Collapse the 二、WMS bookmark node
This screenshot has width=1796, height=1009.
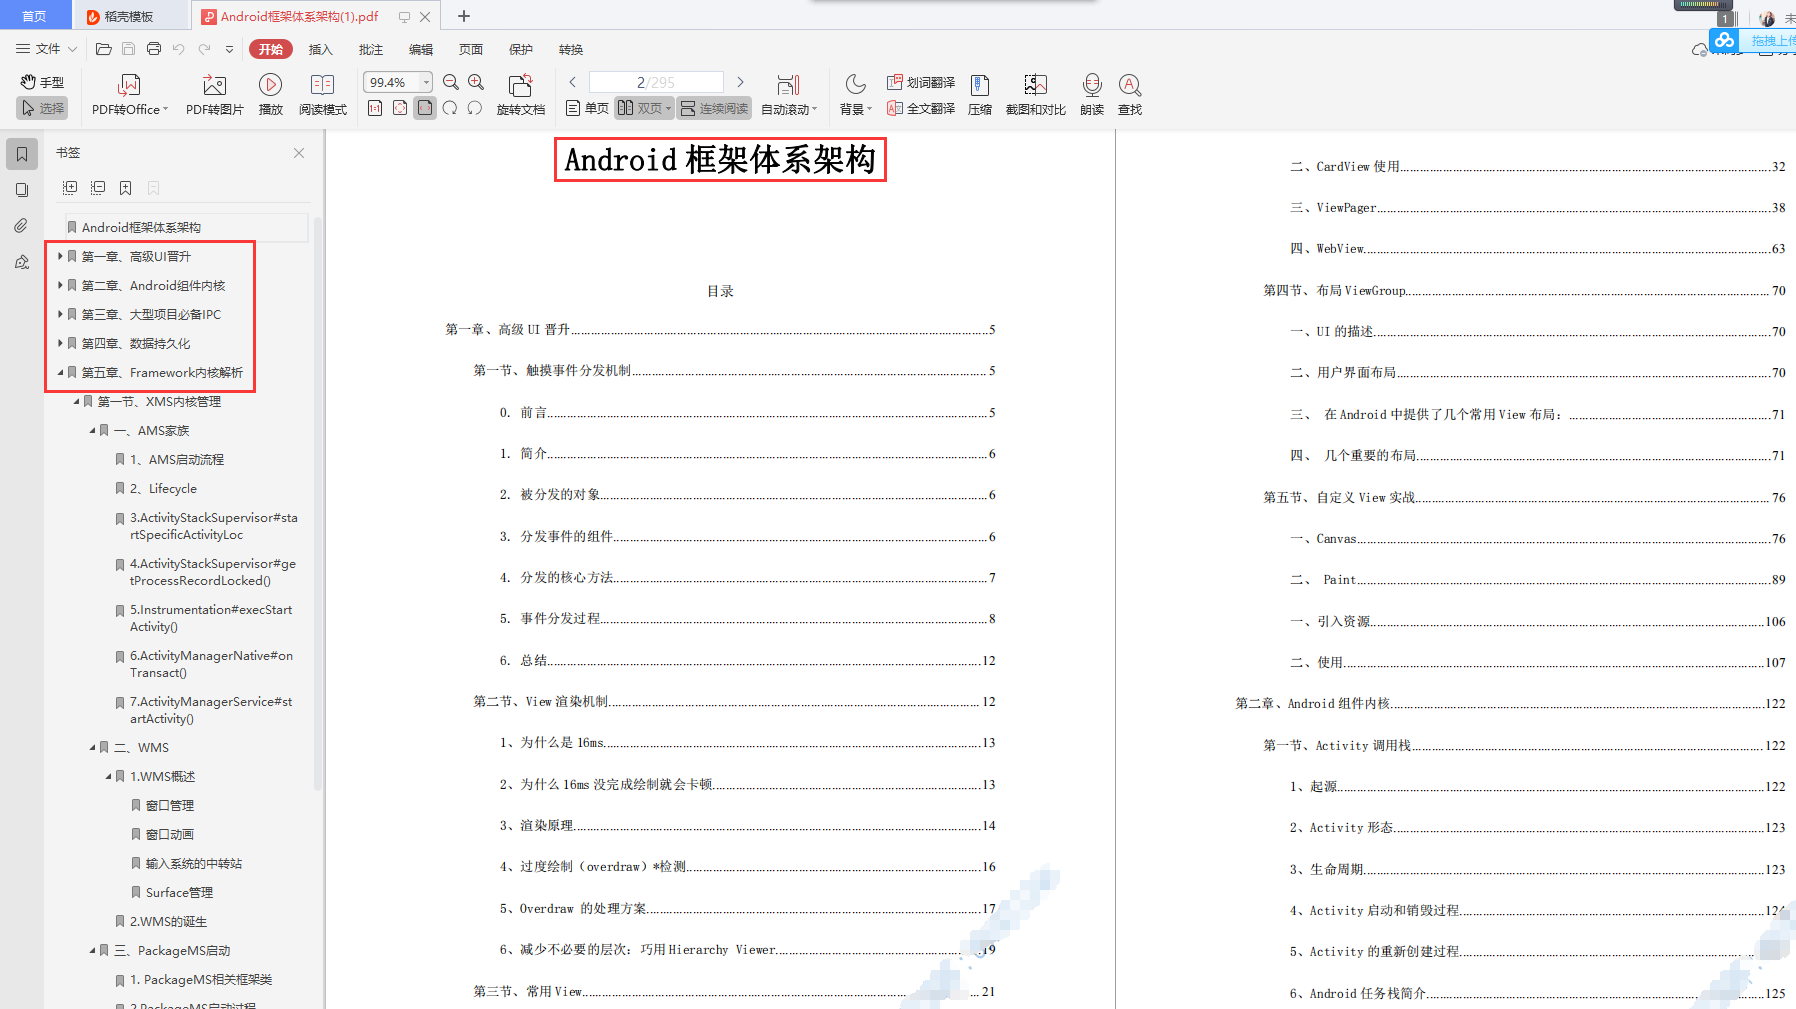(92, 747)
